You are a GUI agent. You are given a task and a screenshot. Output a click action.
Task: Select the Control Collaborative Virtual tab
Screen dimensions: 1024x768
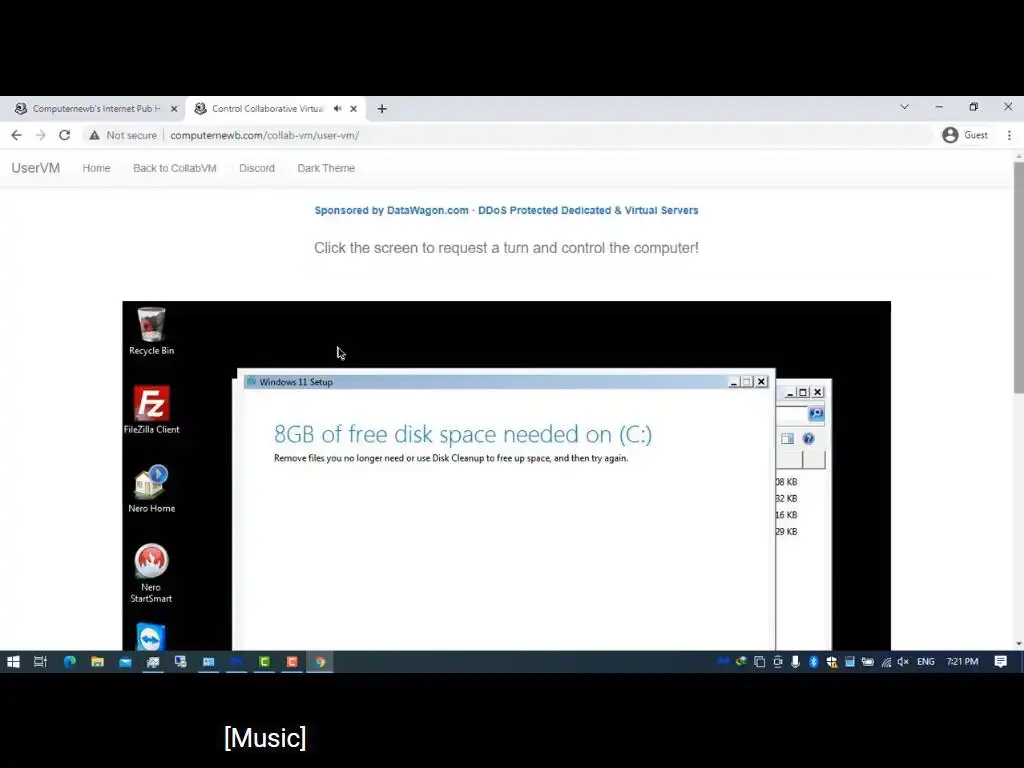point(267,108)
